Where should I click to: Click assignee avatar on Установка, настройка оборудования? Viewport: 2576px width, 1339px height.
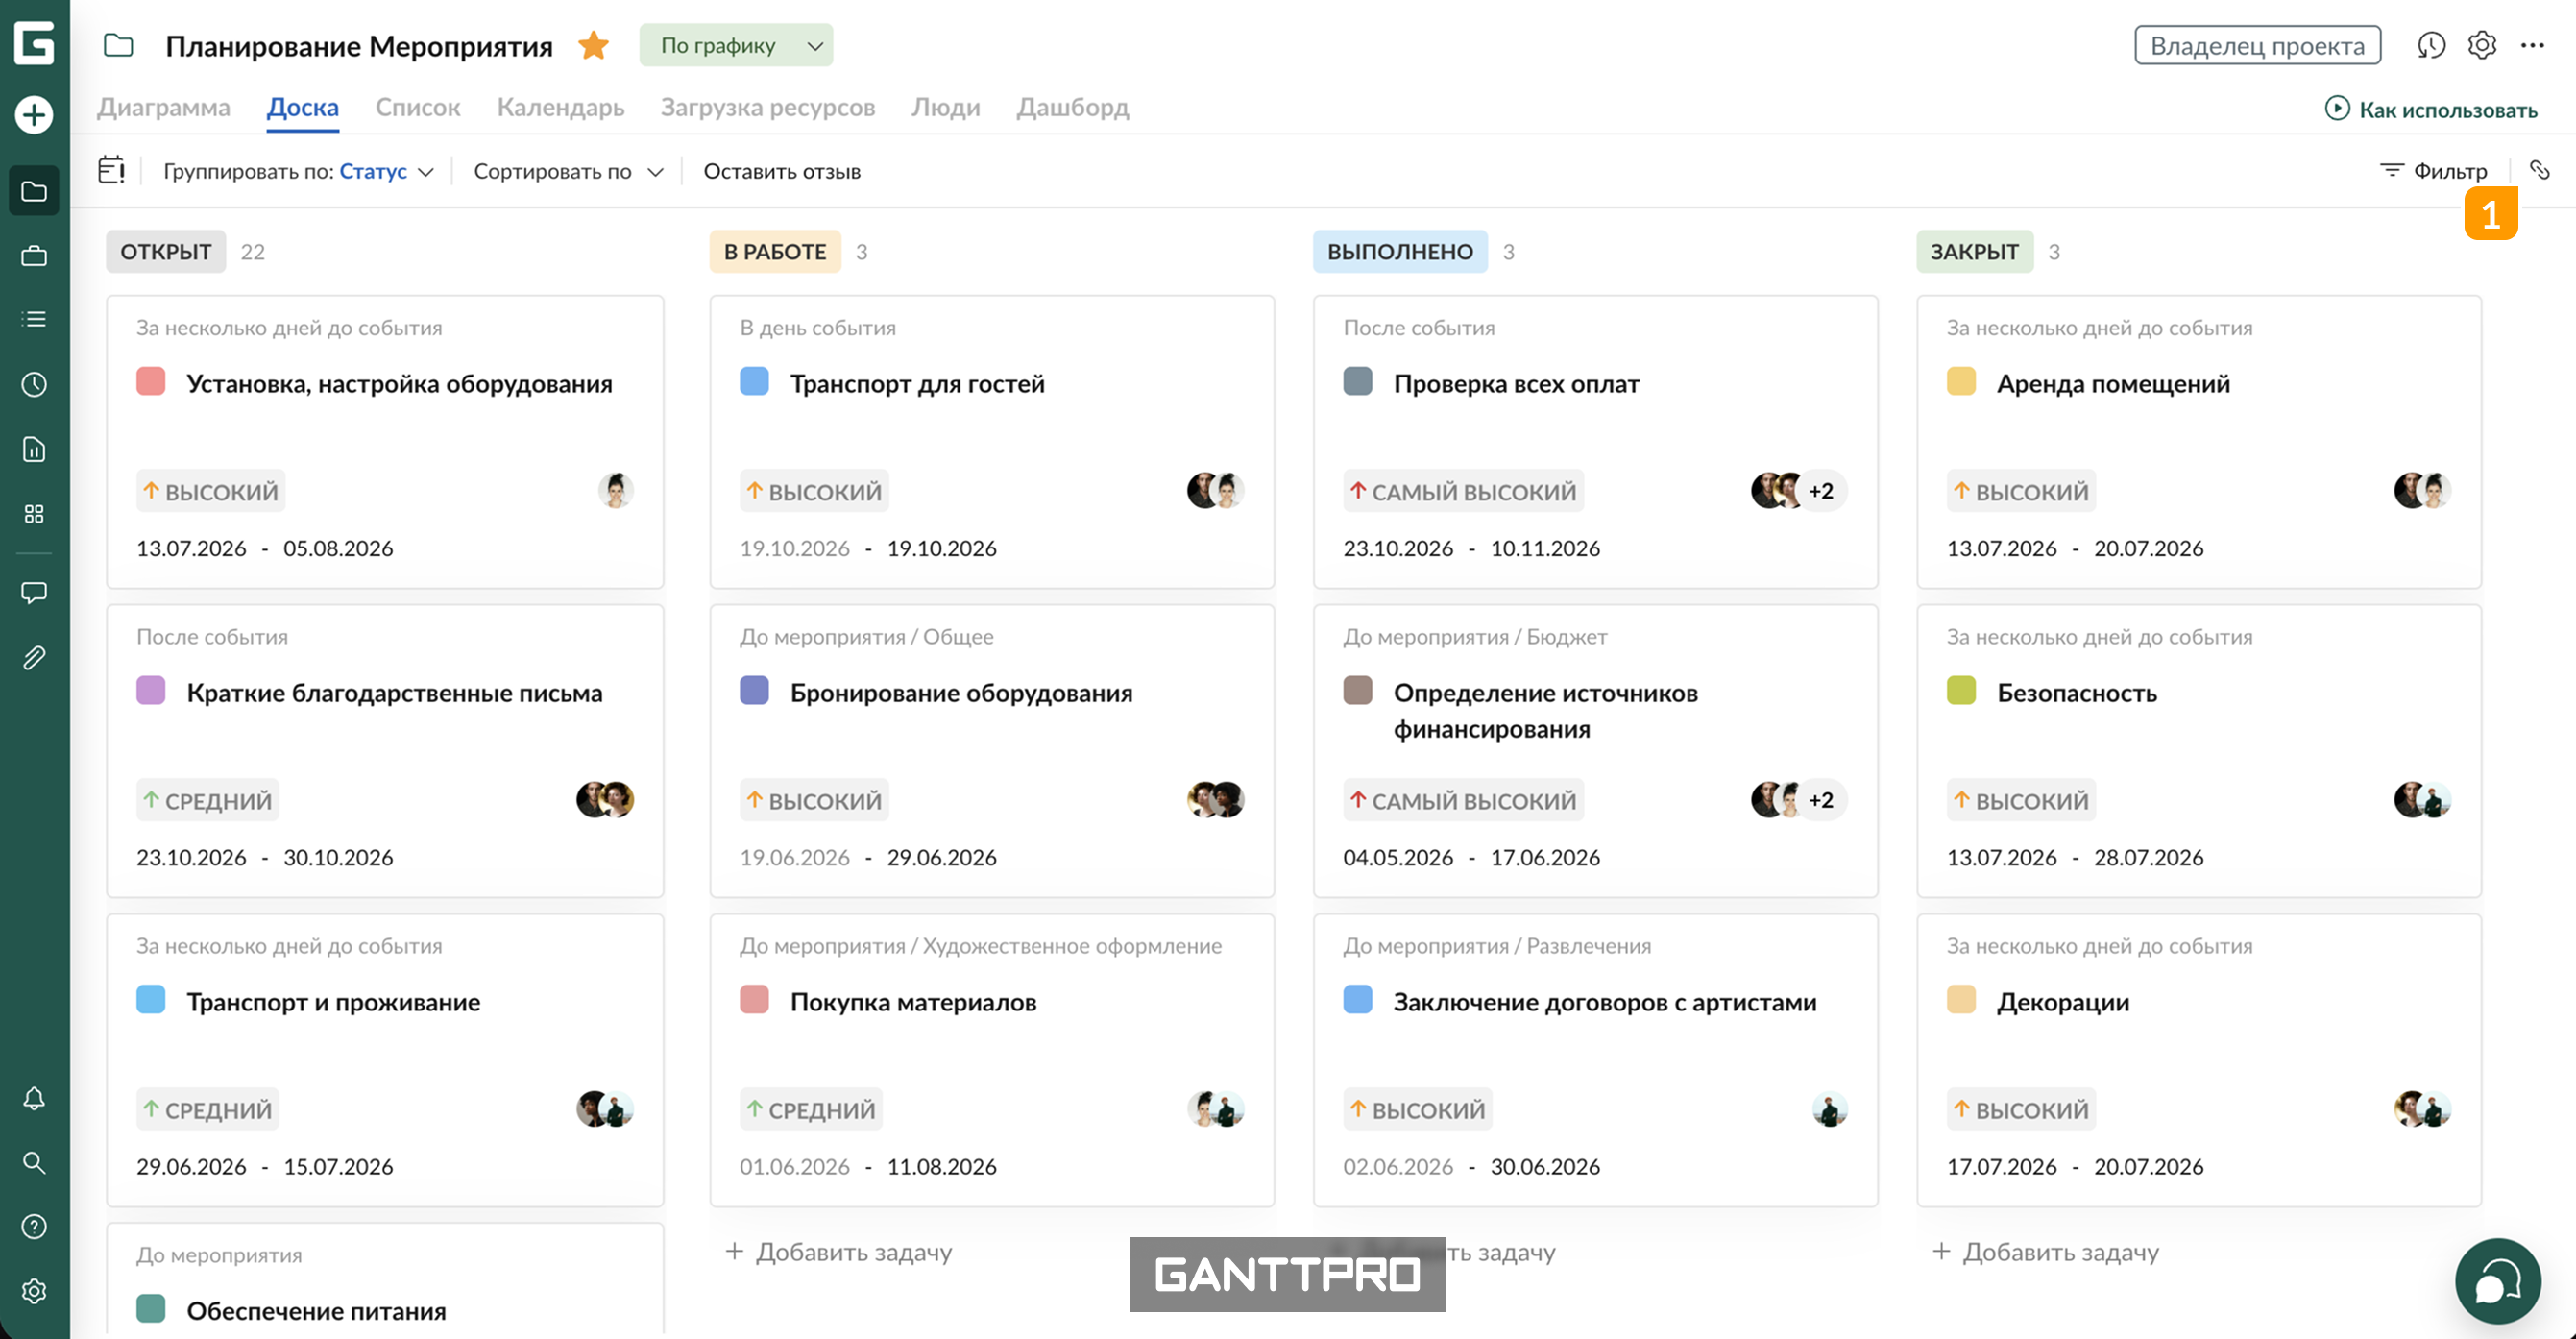point(616,491)
